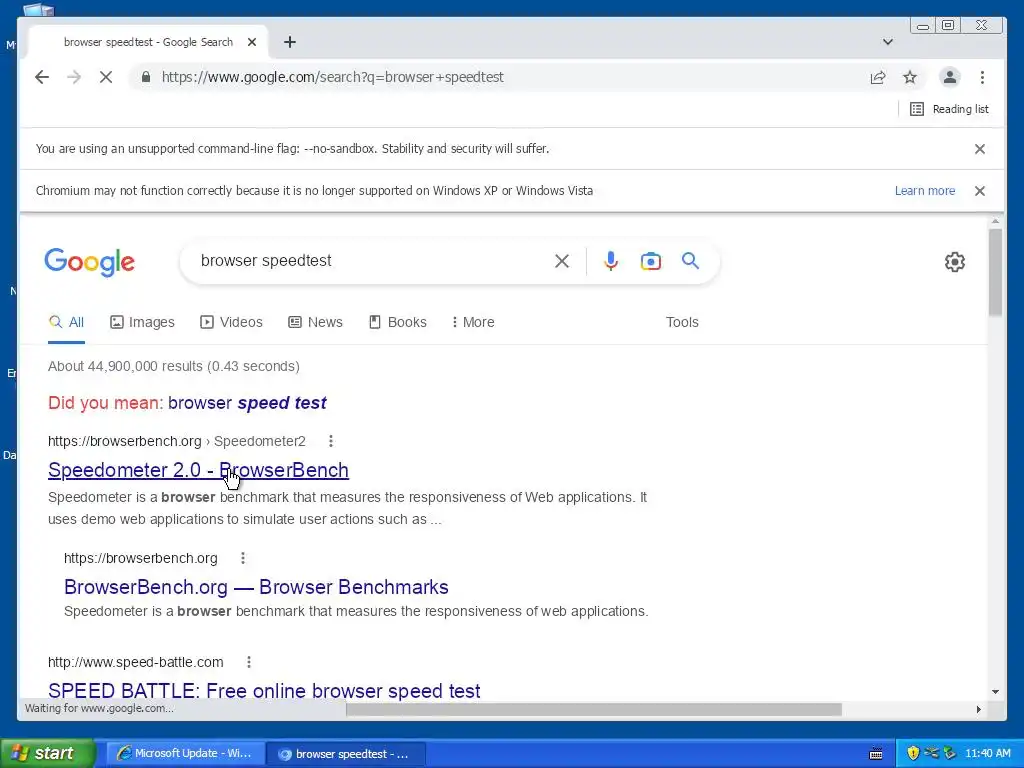Open the Chromium three-dot menu

(x=982, y=77)
